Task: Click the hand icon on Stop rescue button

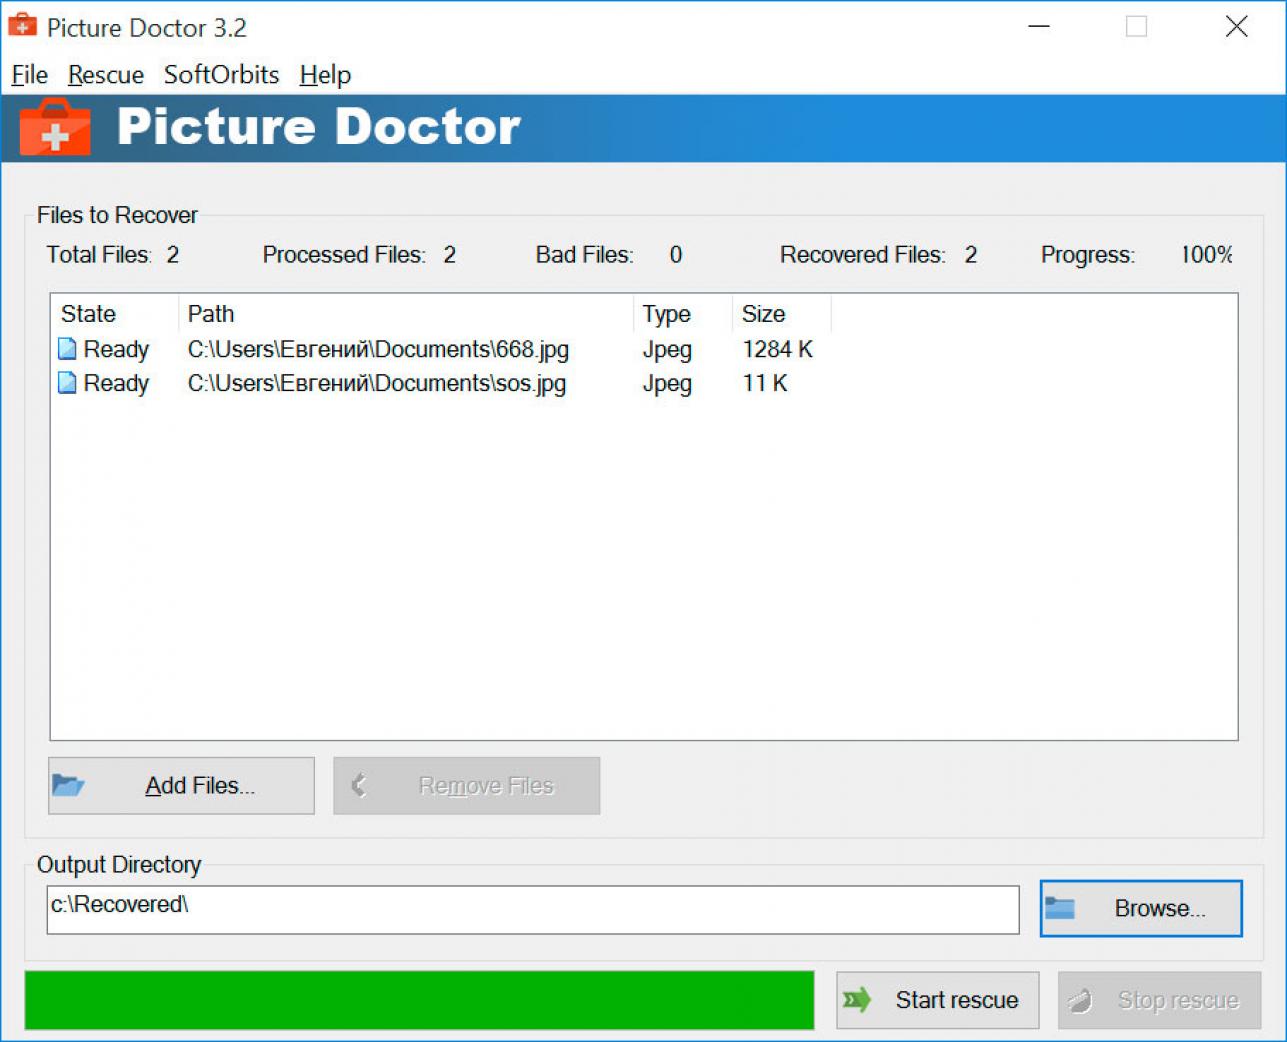Action: [x=1081, y=1000]
